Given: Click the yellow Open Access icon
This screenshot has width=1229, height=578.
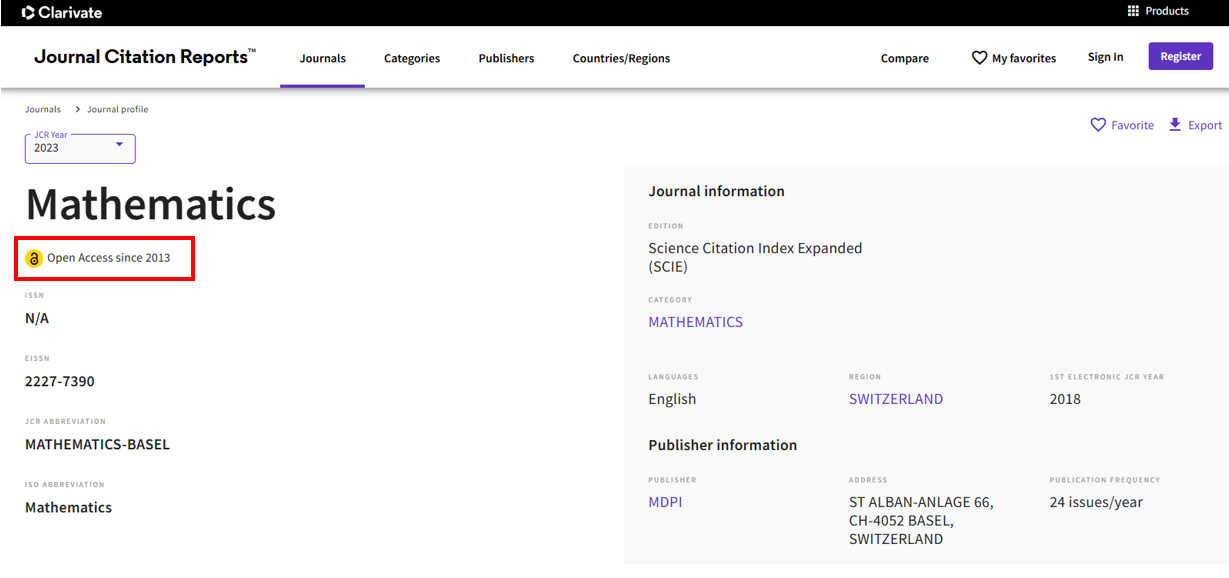Looking at the screenshot, I should click(34, 258).
